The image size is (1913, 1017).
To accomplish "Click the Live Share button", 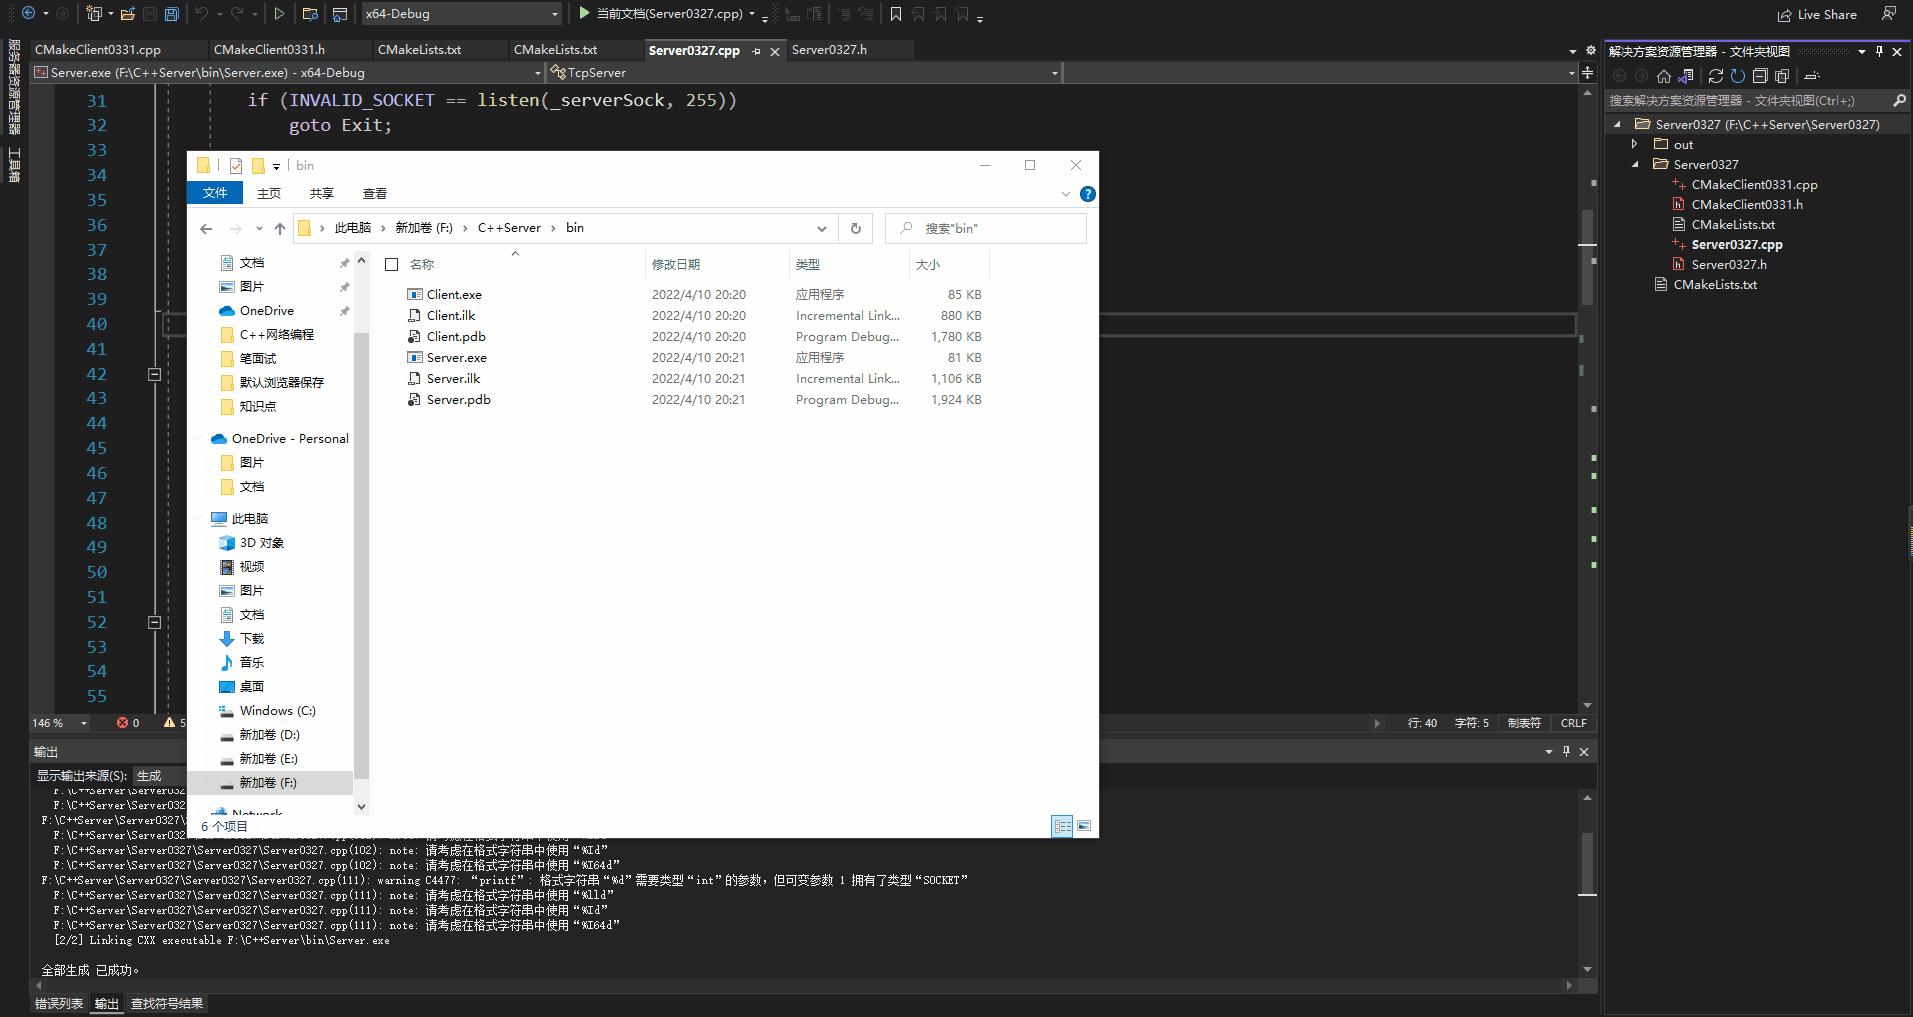I will pyautogui.click(x=1817, y=14).
